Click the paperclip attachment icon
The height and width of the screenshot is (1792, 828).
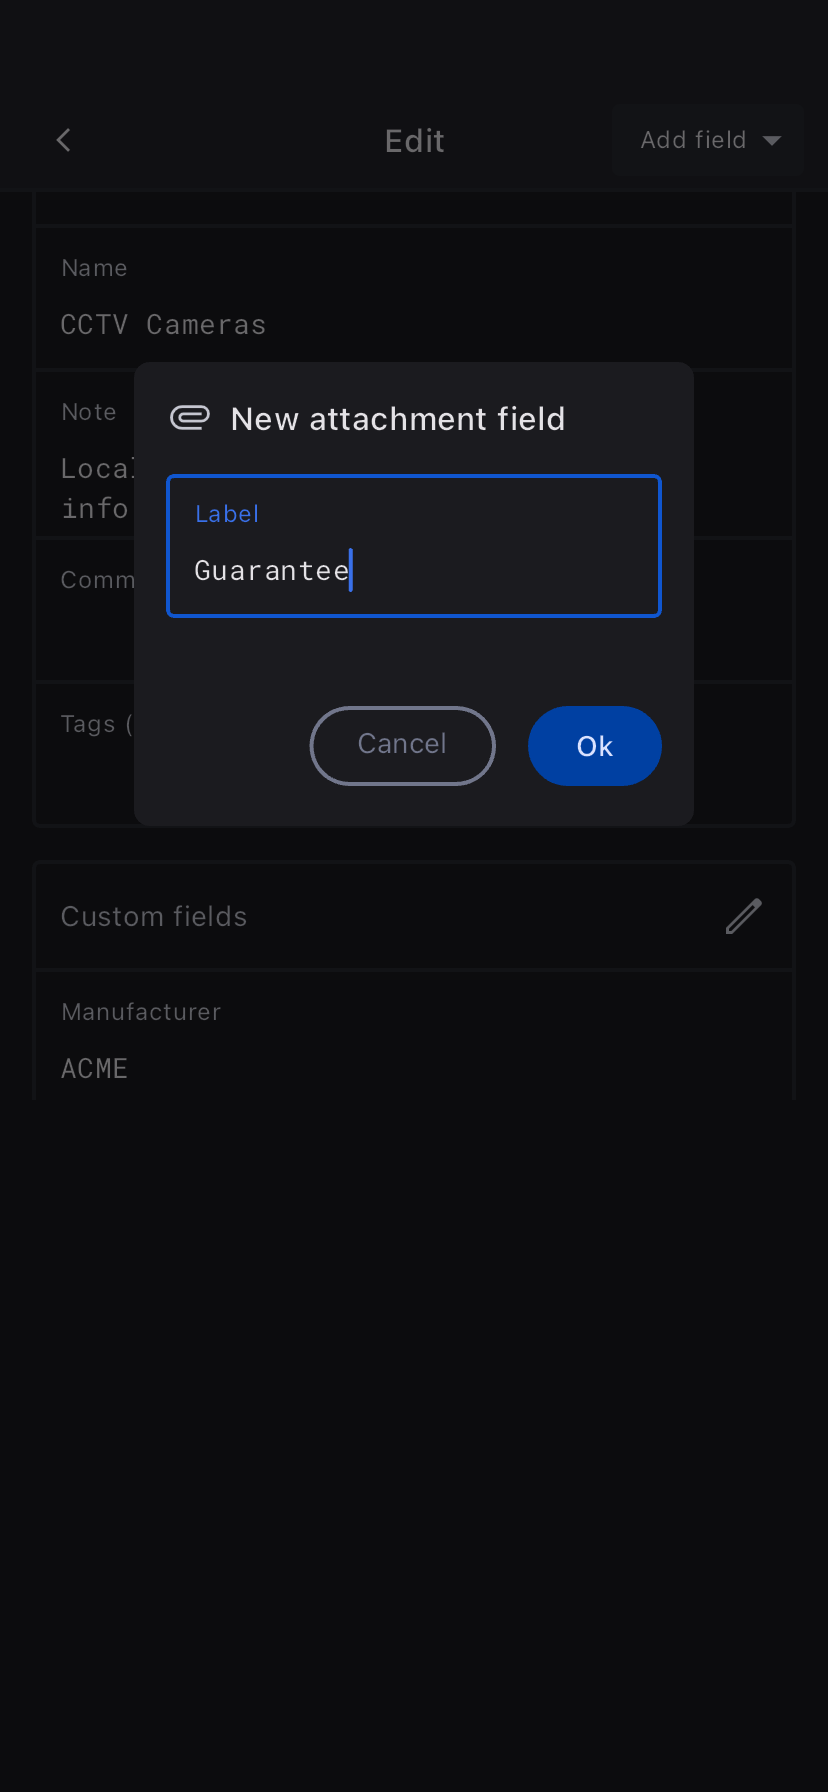point(190,418)
